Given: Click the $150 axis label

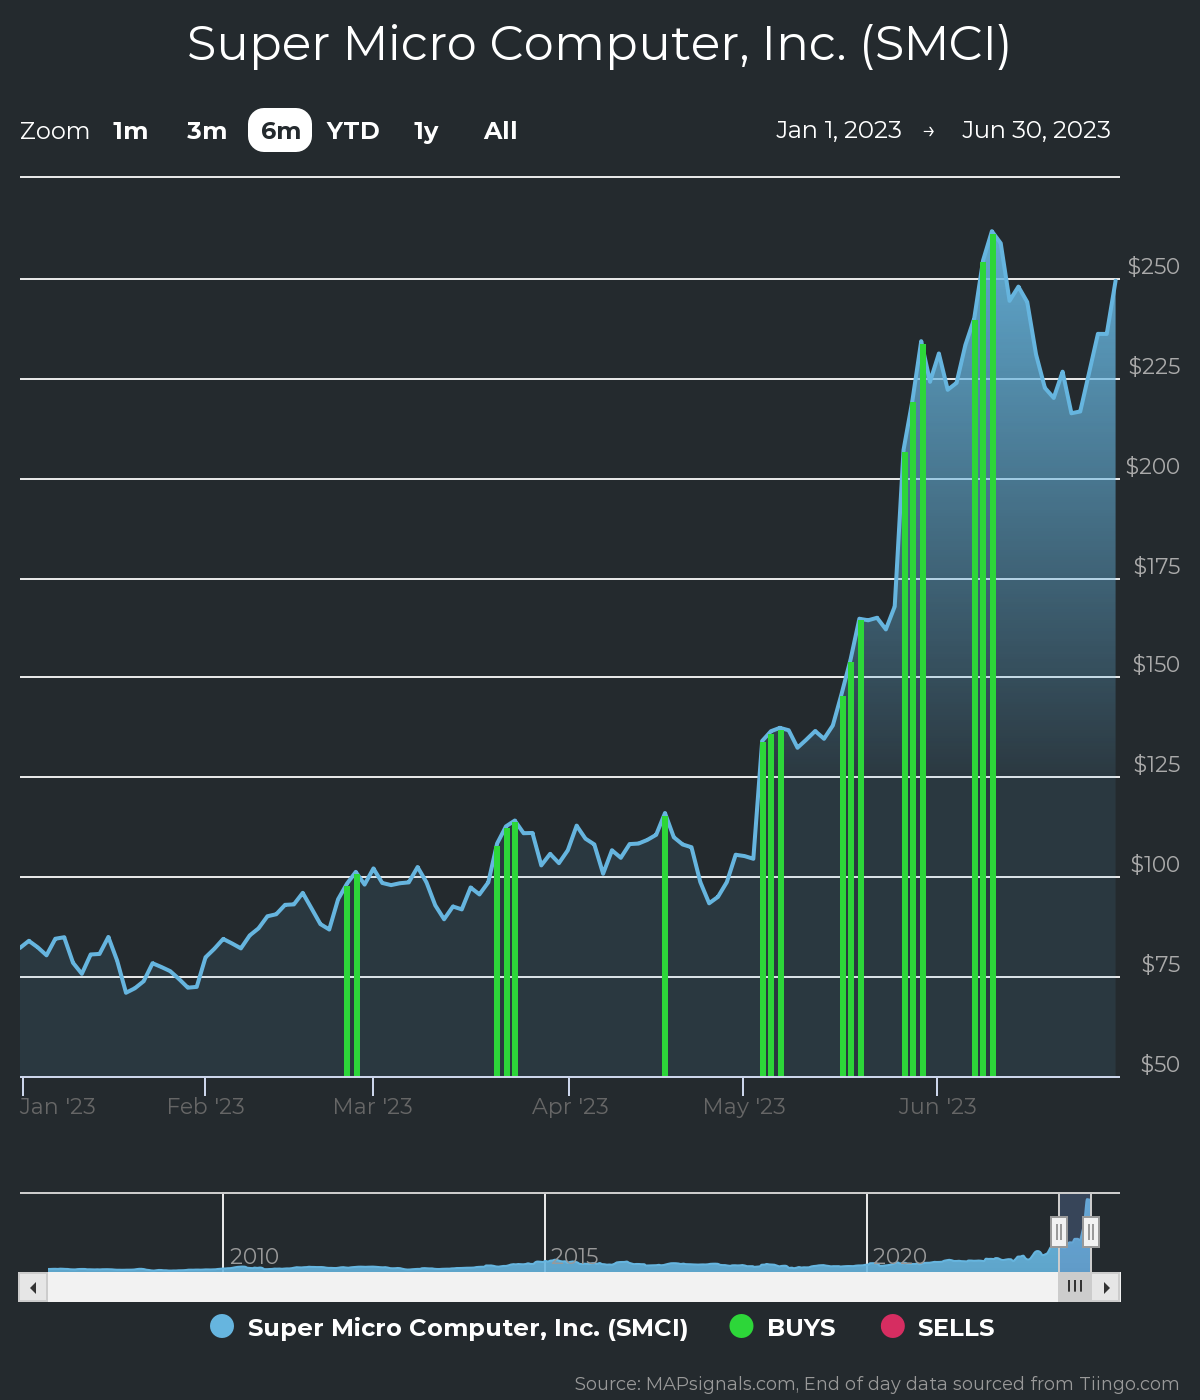Looking at the screenshot, I should tap(1156, 665).
